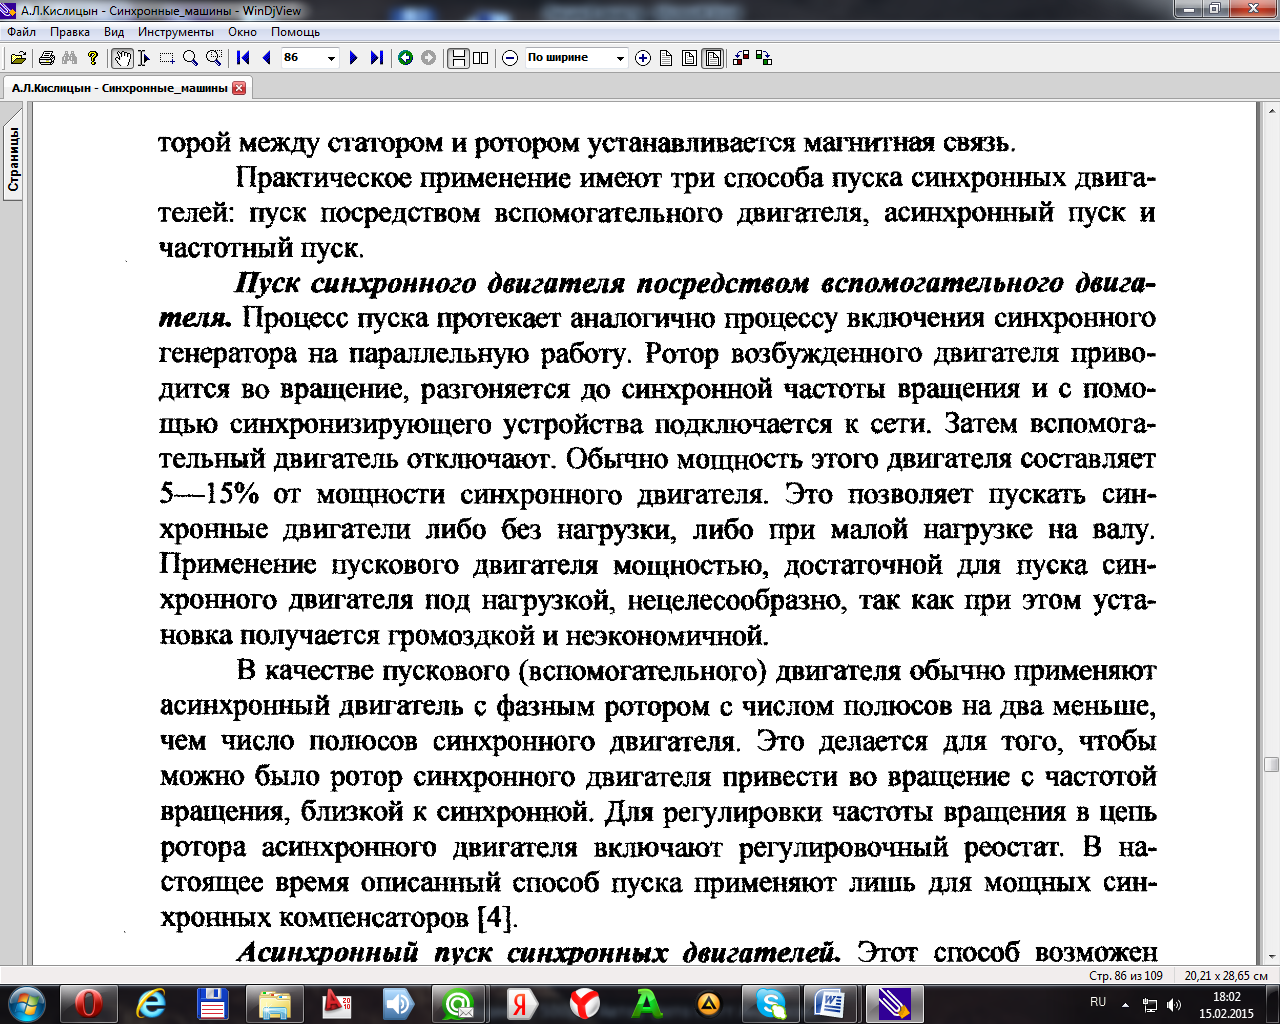
Task: Open Internet Explorer from taskbar
Action: tap(151, 1003)
